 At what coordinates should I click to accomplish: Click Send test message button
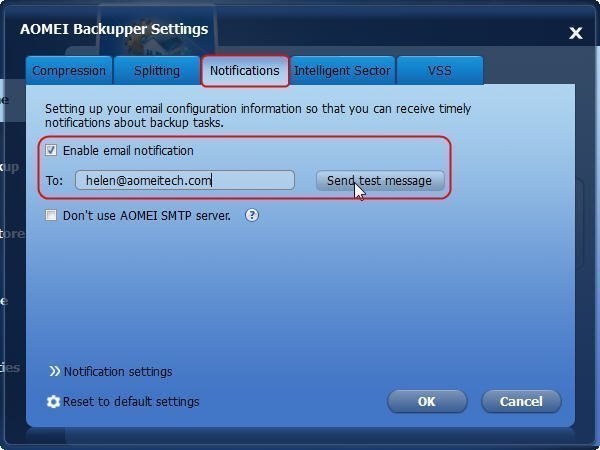point(380,180)
